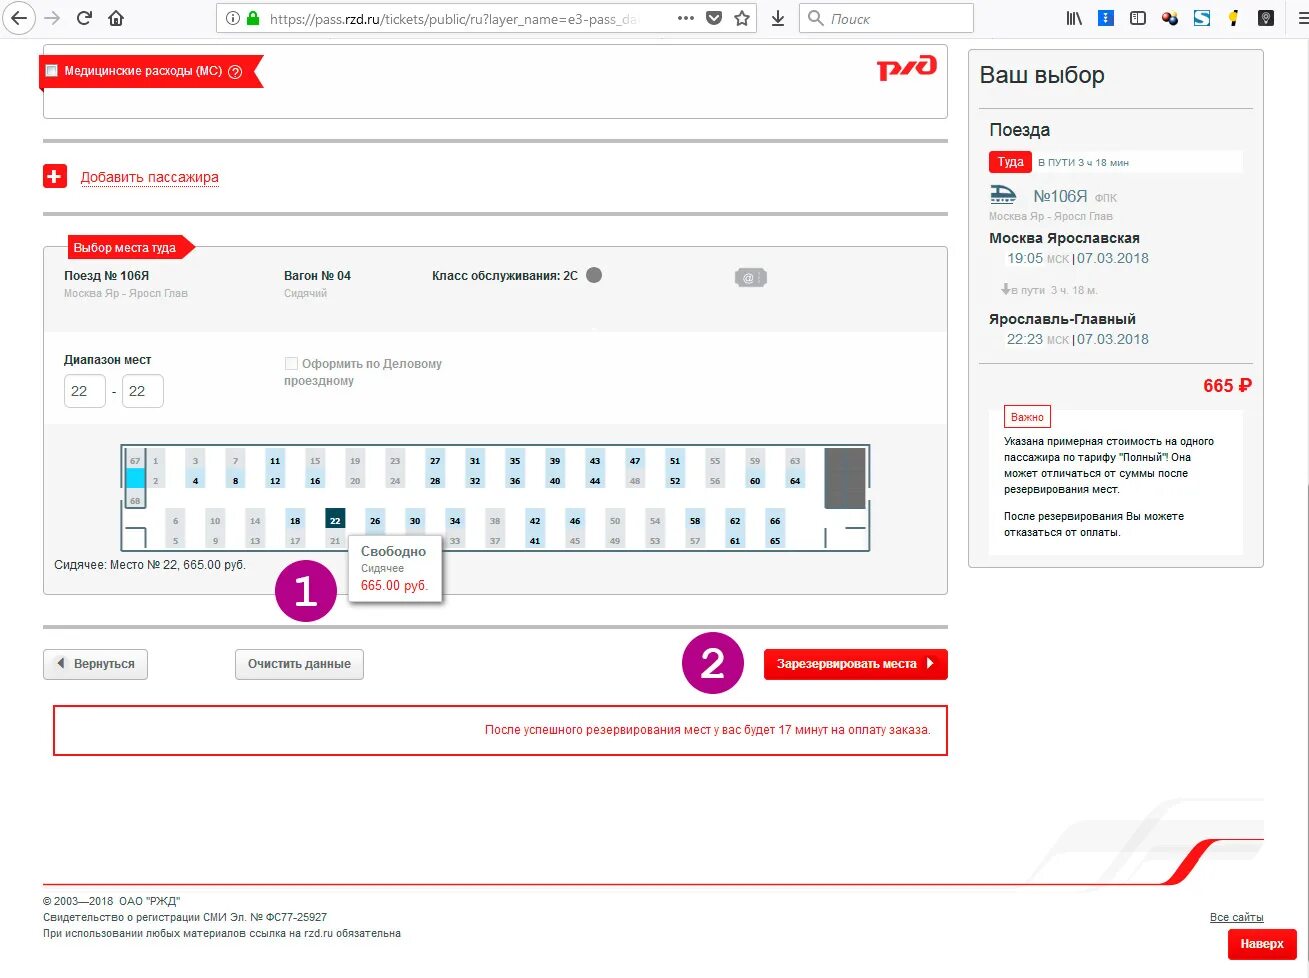1309x978 pixels.
Task: Click the S extension icon in toolbar
Action: [x=1202, y=17]
